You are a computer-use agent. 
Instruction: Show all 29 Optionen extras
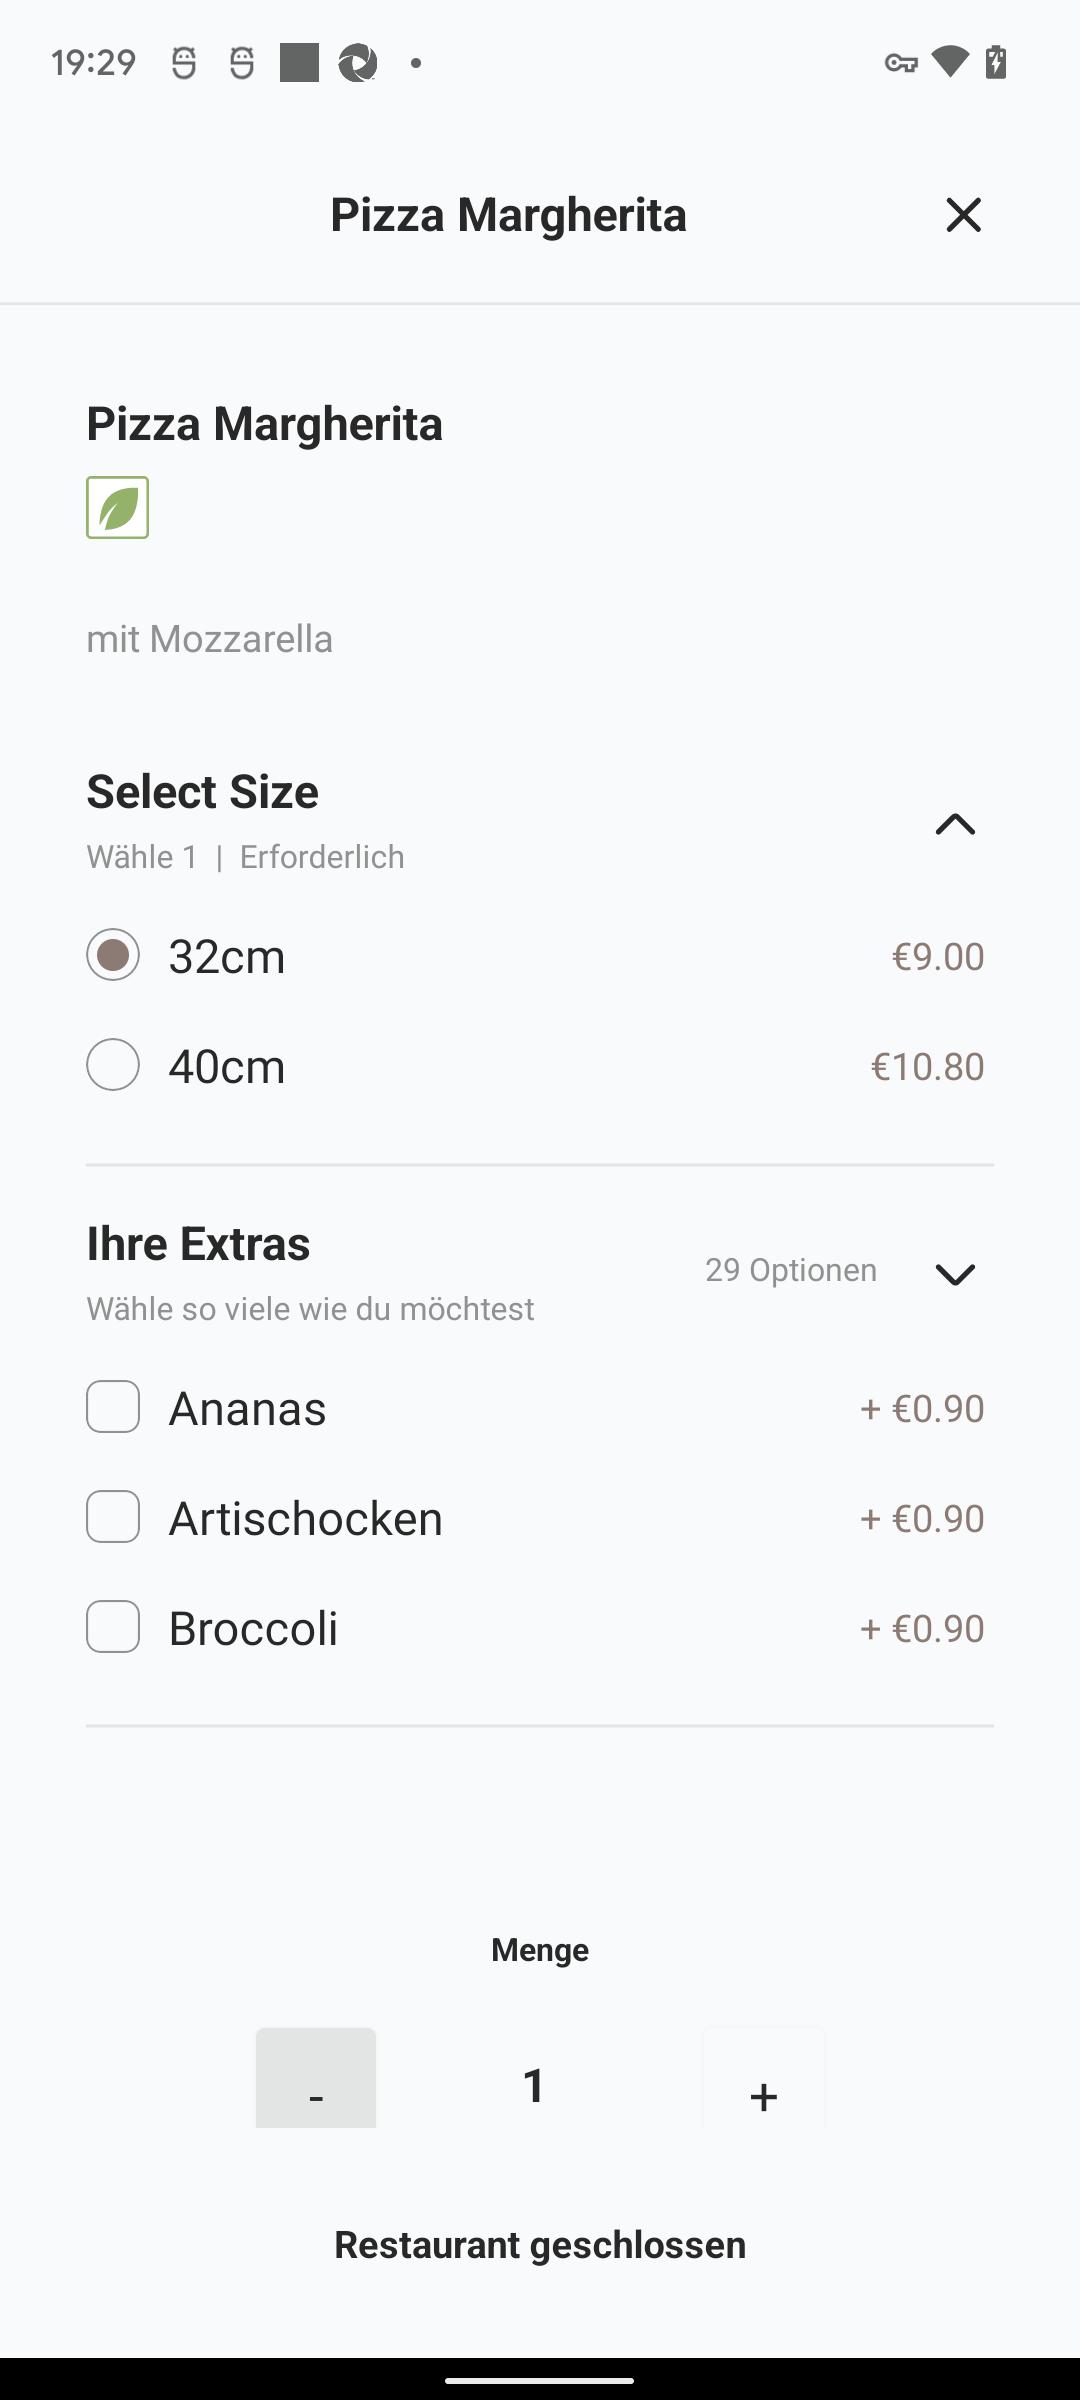click(791, 1270)
